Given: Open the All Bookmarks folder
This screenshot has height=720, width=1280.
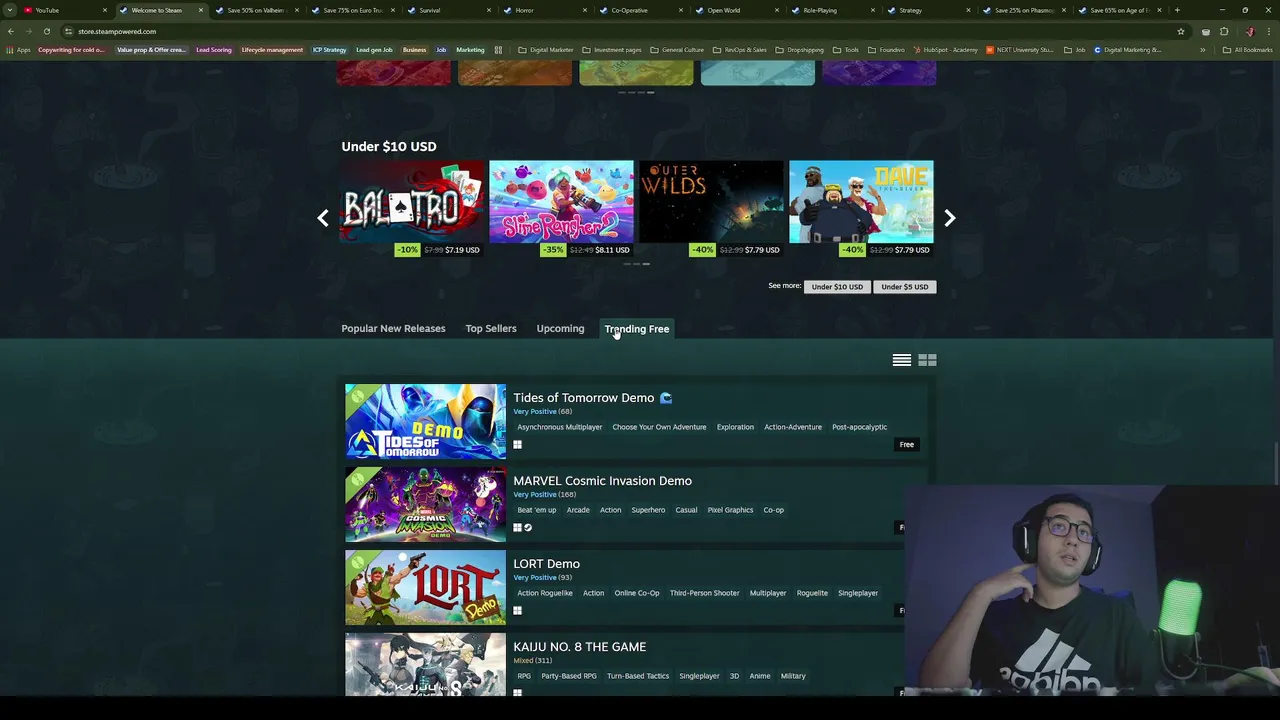Looking at the screenshot, I should coord(1247,50).
